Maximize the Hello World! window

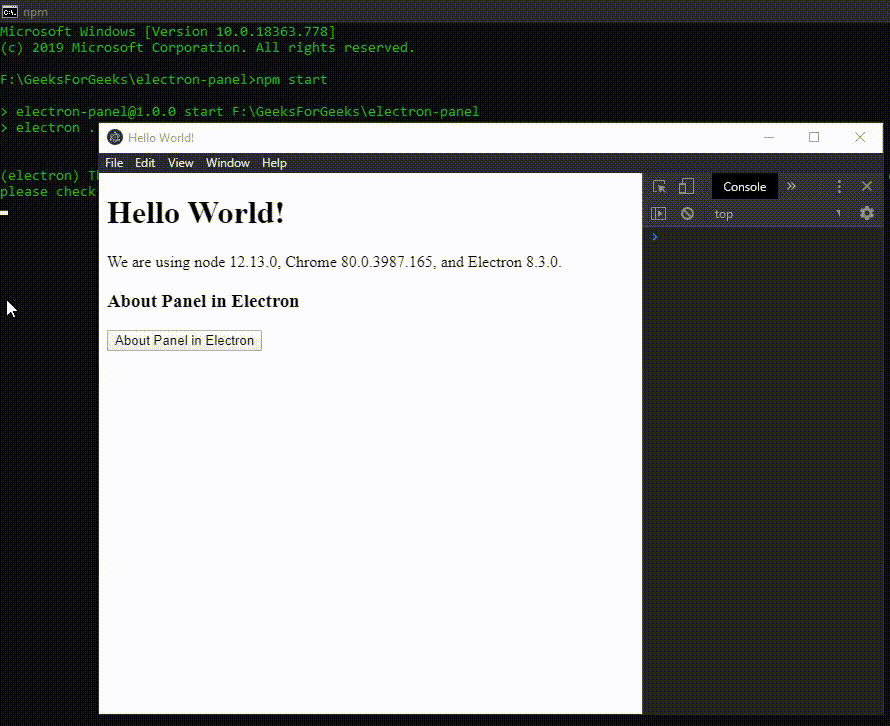814,137
